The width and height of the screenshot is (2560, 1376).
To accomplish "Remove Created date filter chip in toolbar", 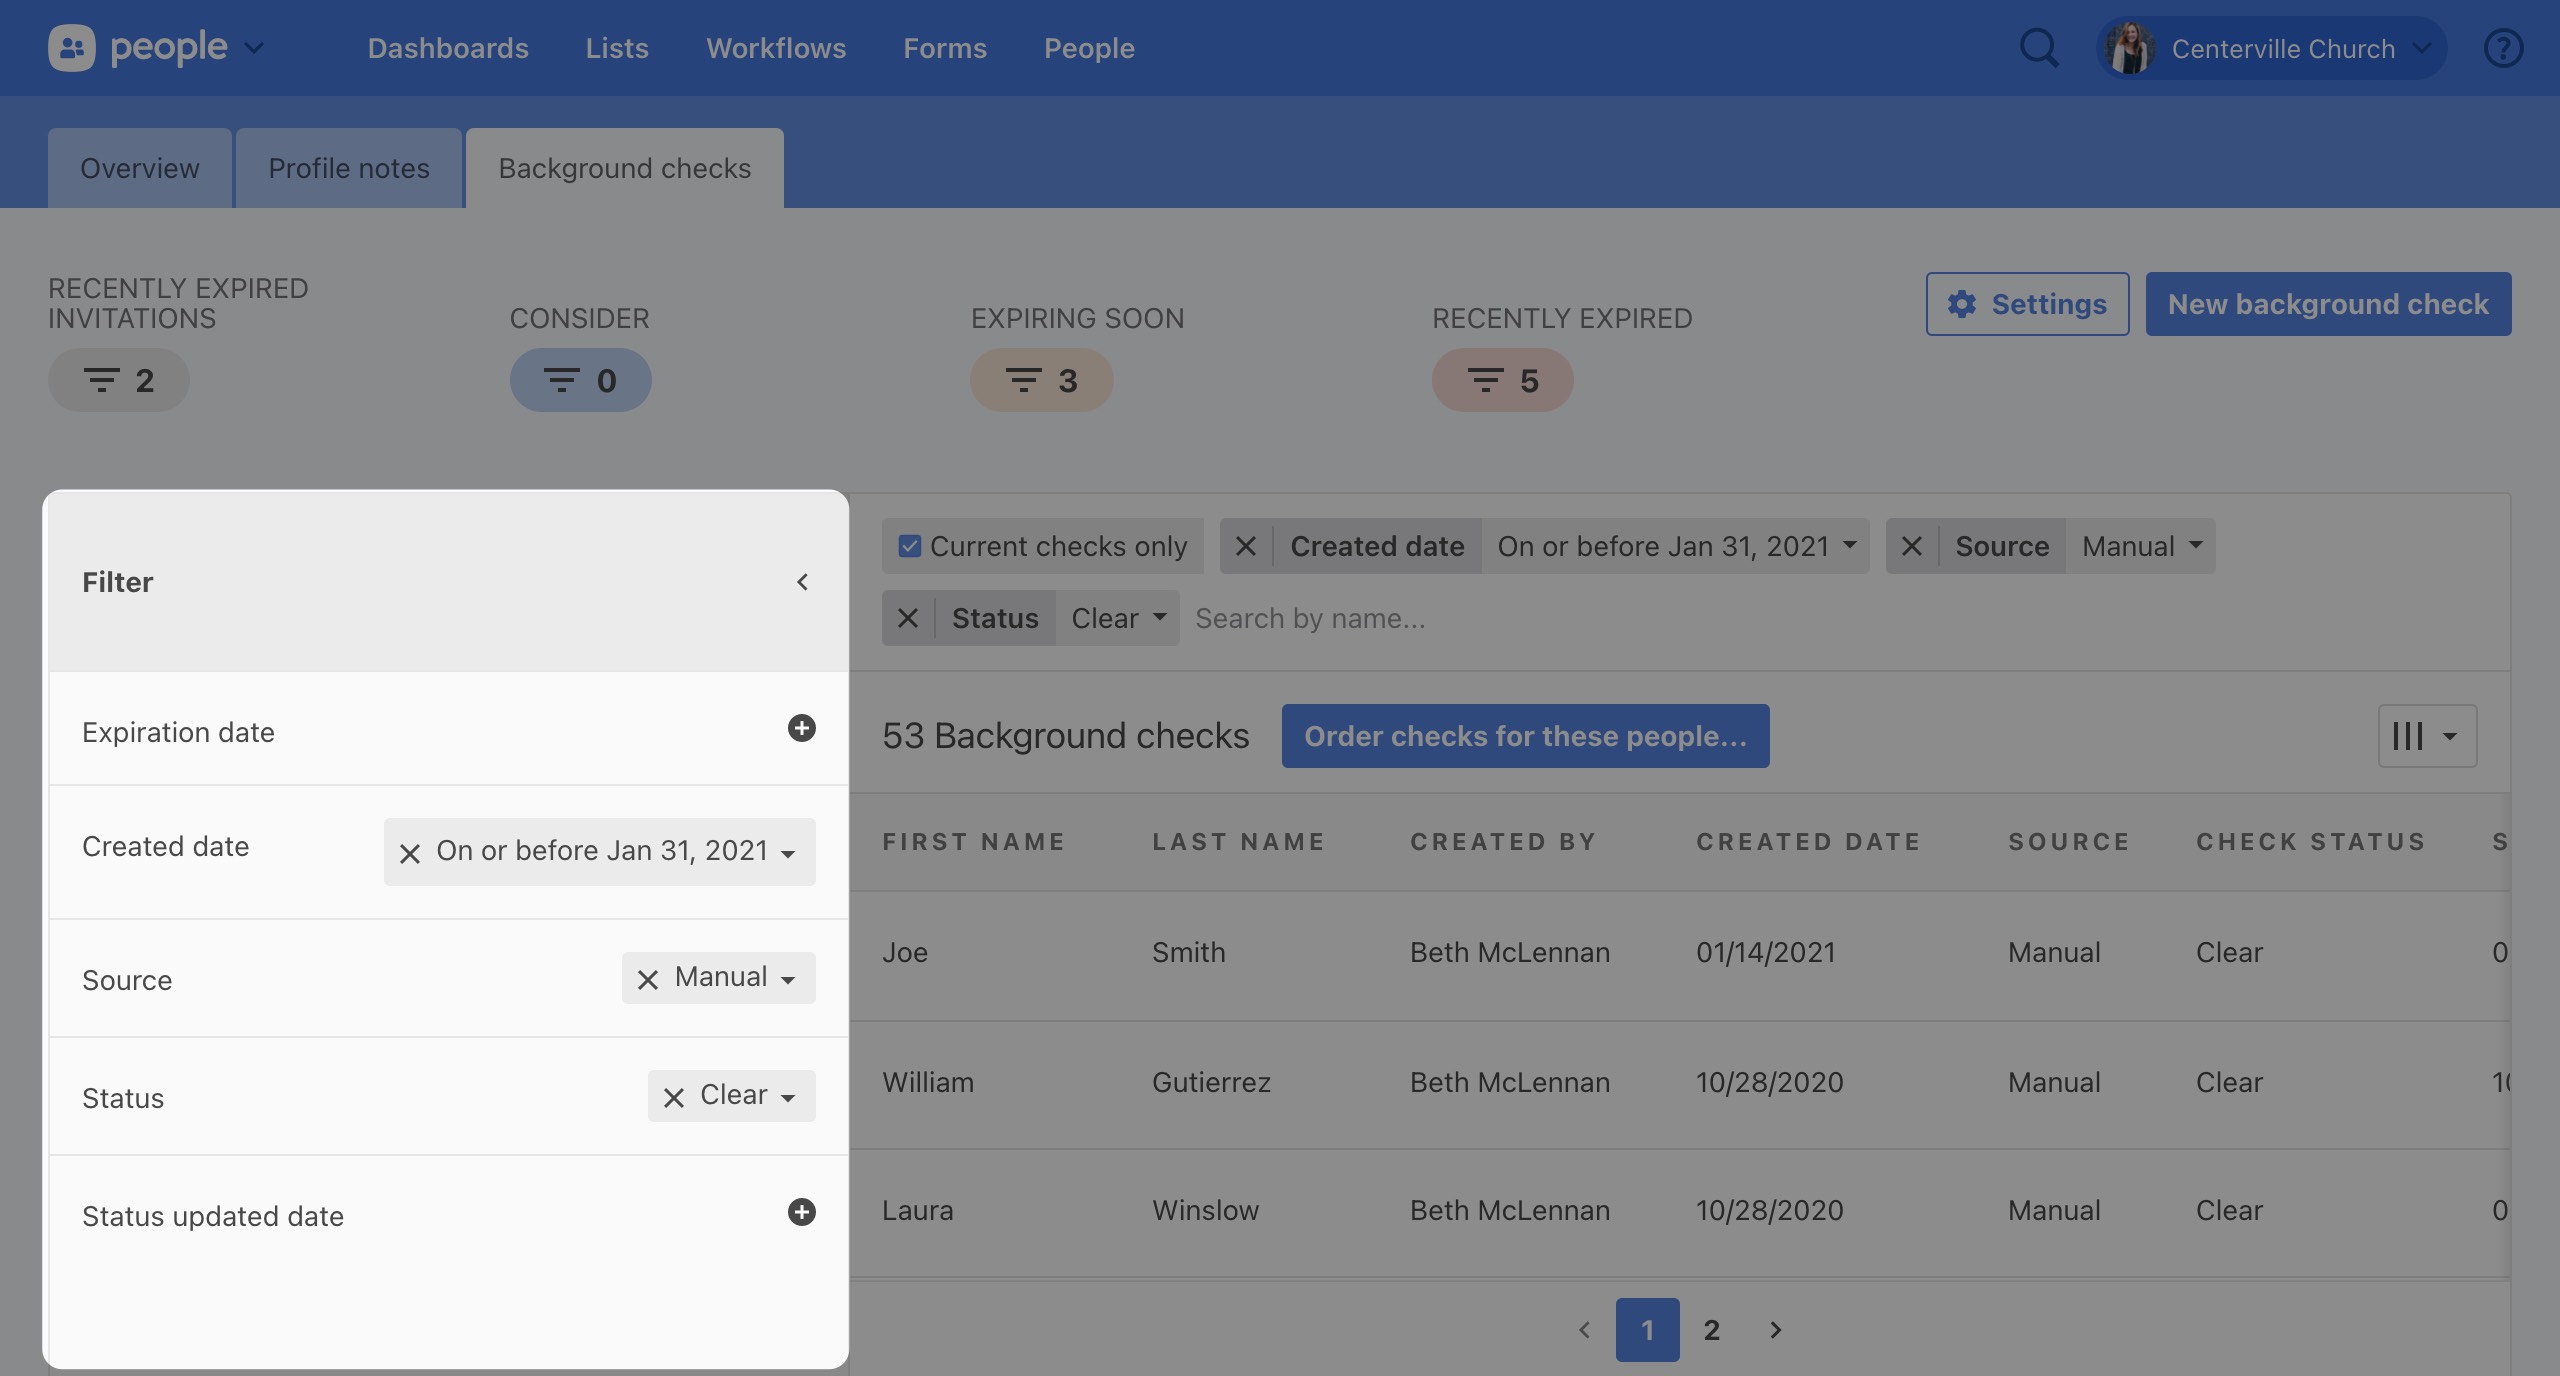I will 1246,546.
